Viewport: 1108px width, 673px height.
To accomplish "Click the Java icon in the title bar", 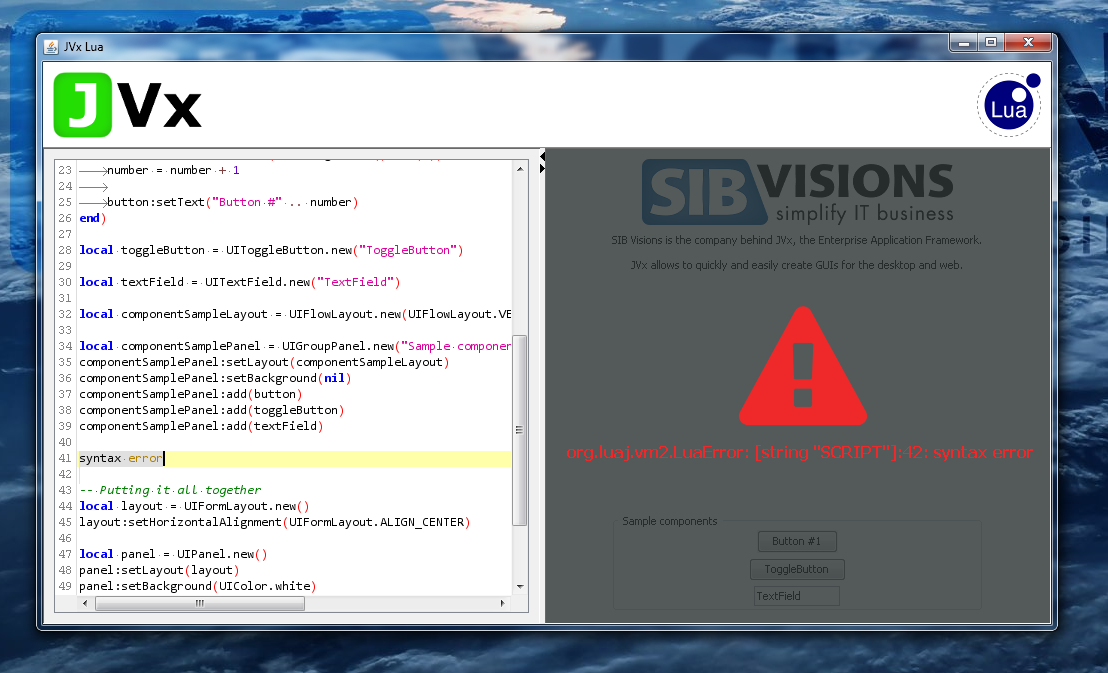I will 51,47.
